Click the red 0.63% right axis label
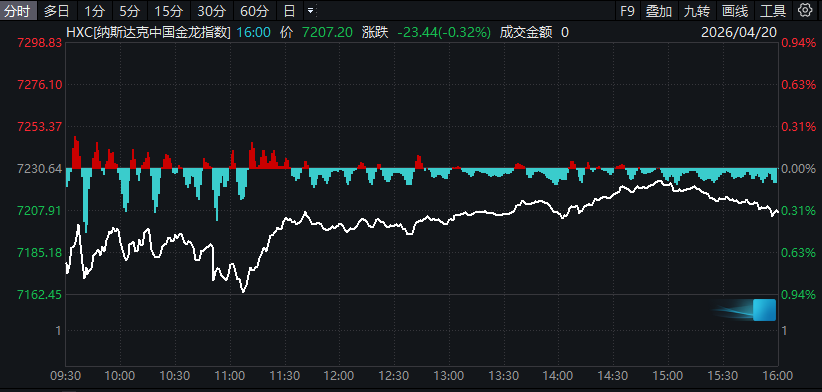This screenshot has height=392, width=822. point(798,85)
